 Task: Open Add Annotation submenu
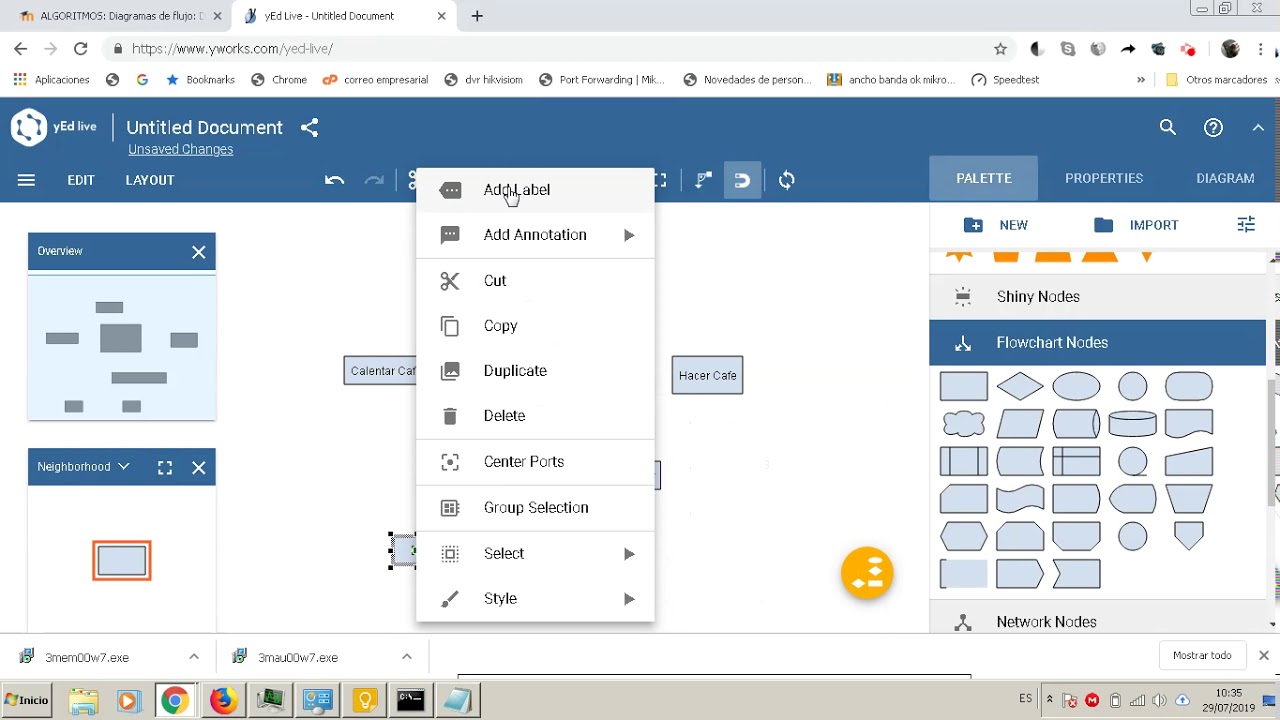click(x=535, y=235)
